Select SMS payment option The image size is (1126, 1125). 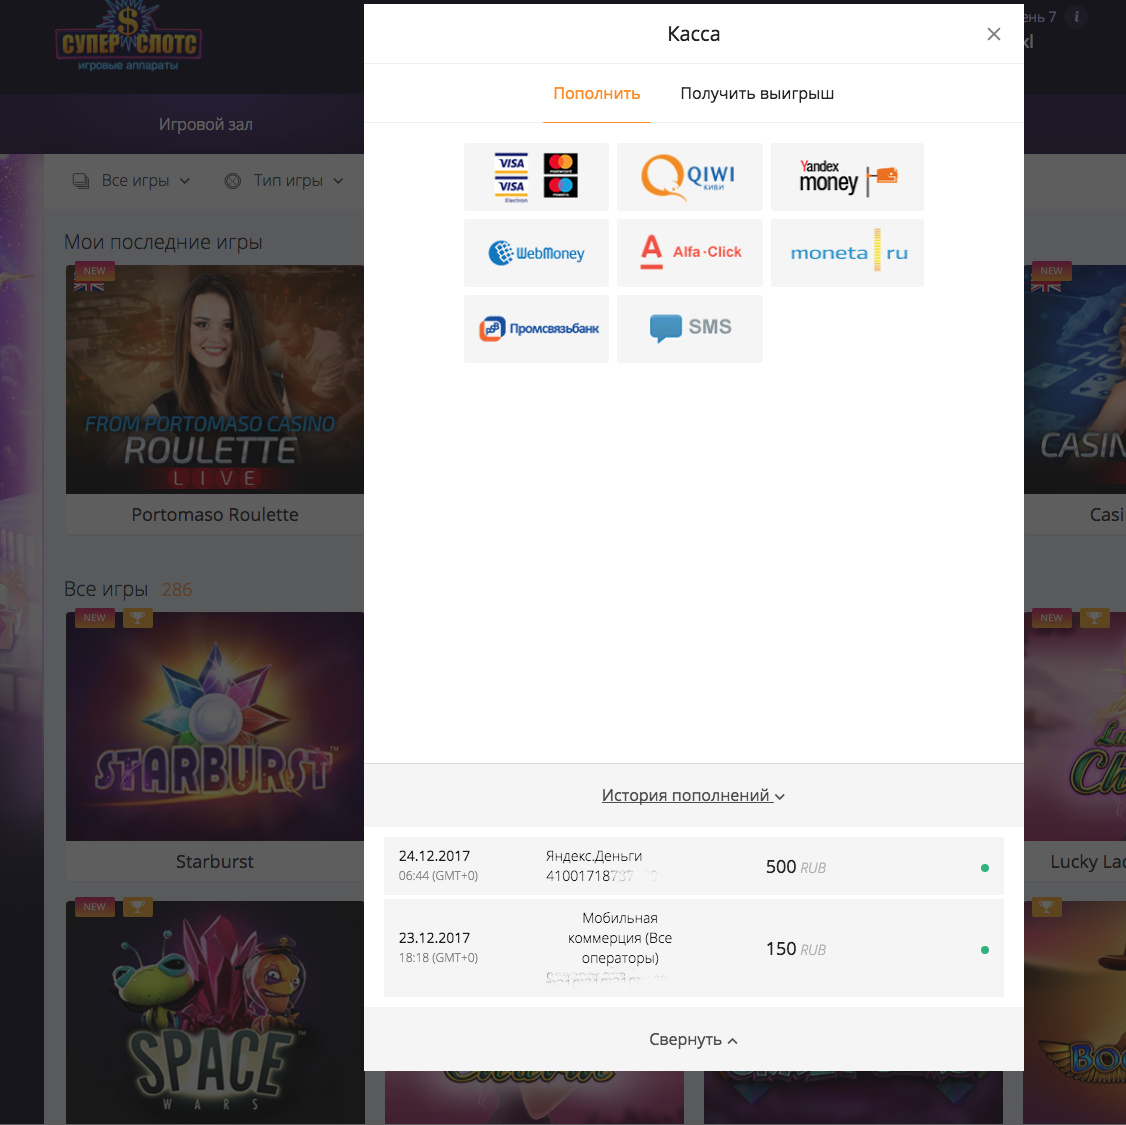tap(689, 329)
